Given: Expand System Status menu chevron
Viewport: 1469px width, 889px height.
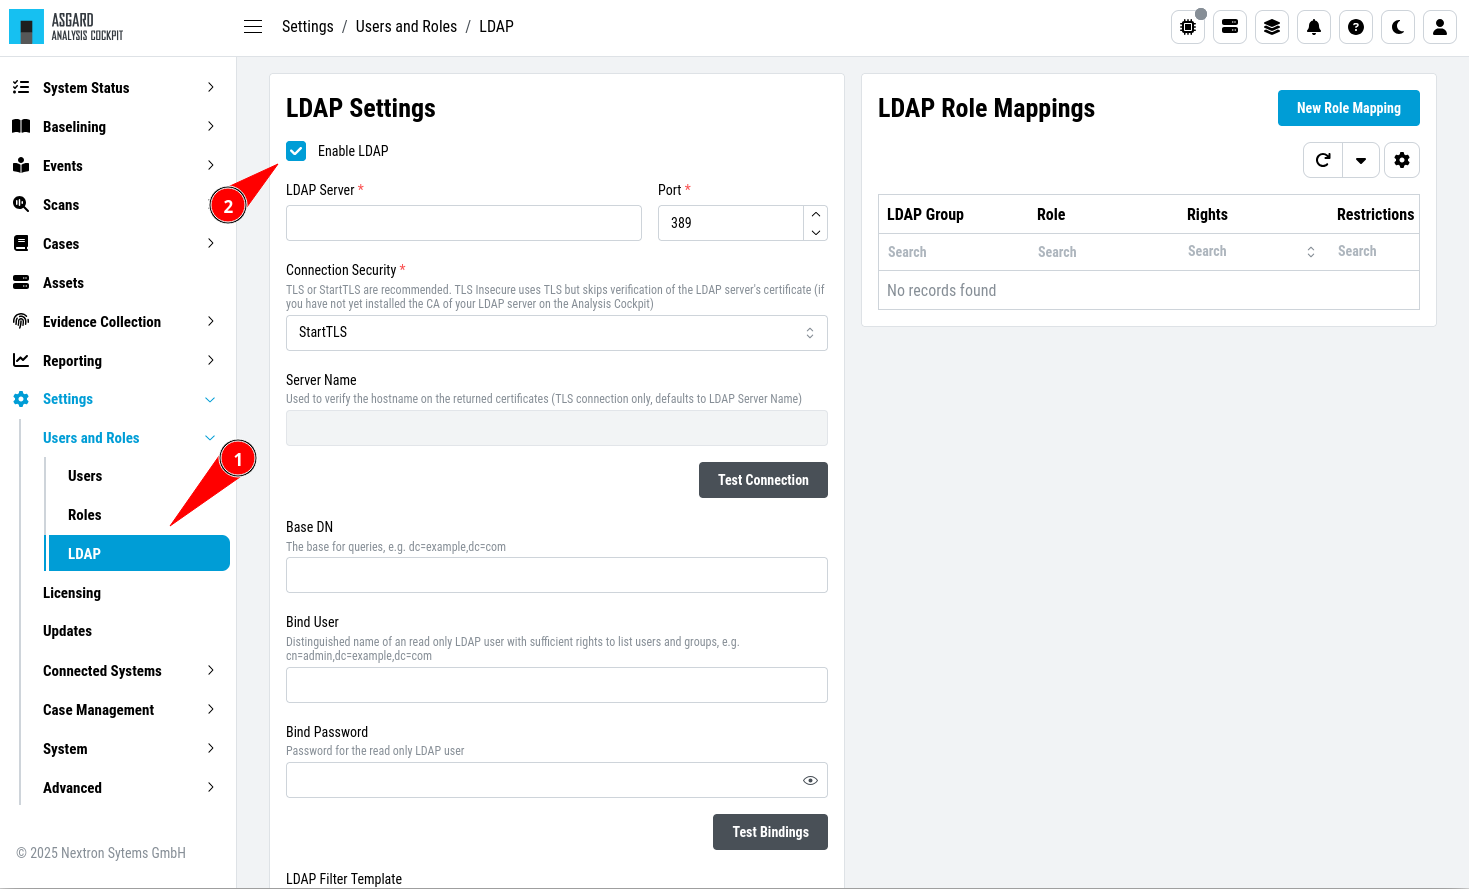Looking at the screenshot, I should [210, 87].
